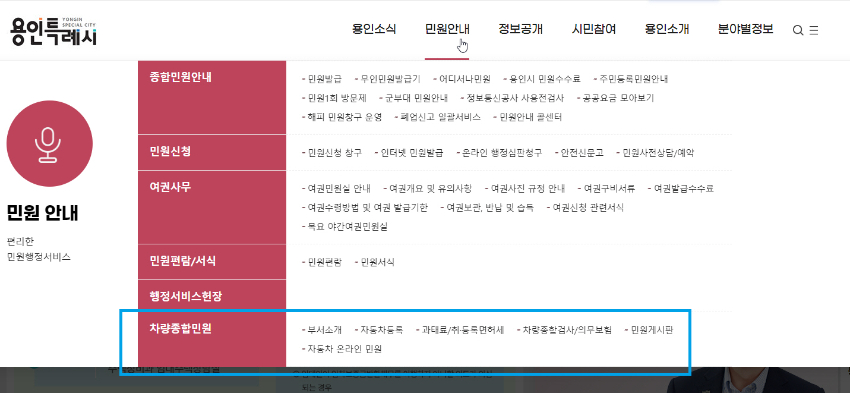
Task: Open the 여권민원실 안내 link
Action: pyautogui.click(x=339, y=189)
